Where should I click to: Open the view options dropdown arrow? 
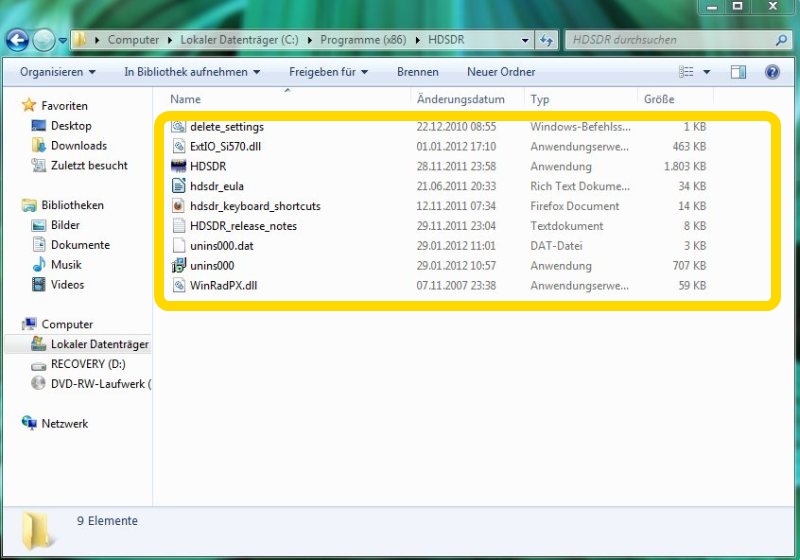[707, 72]
